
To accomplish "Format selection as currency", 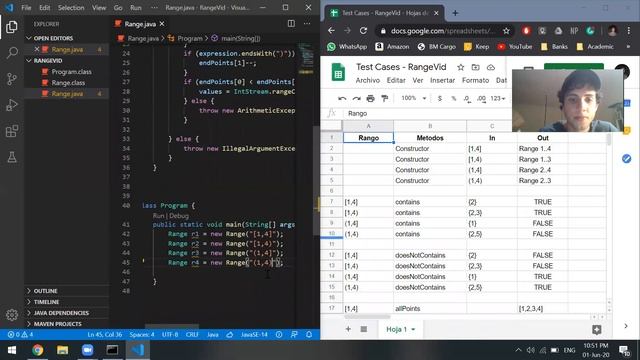I will [440, 98].
